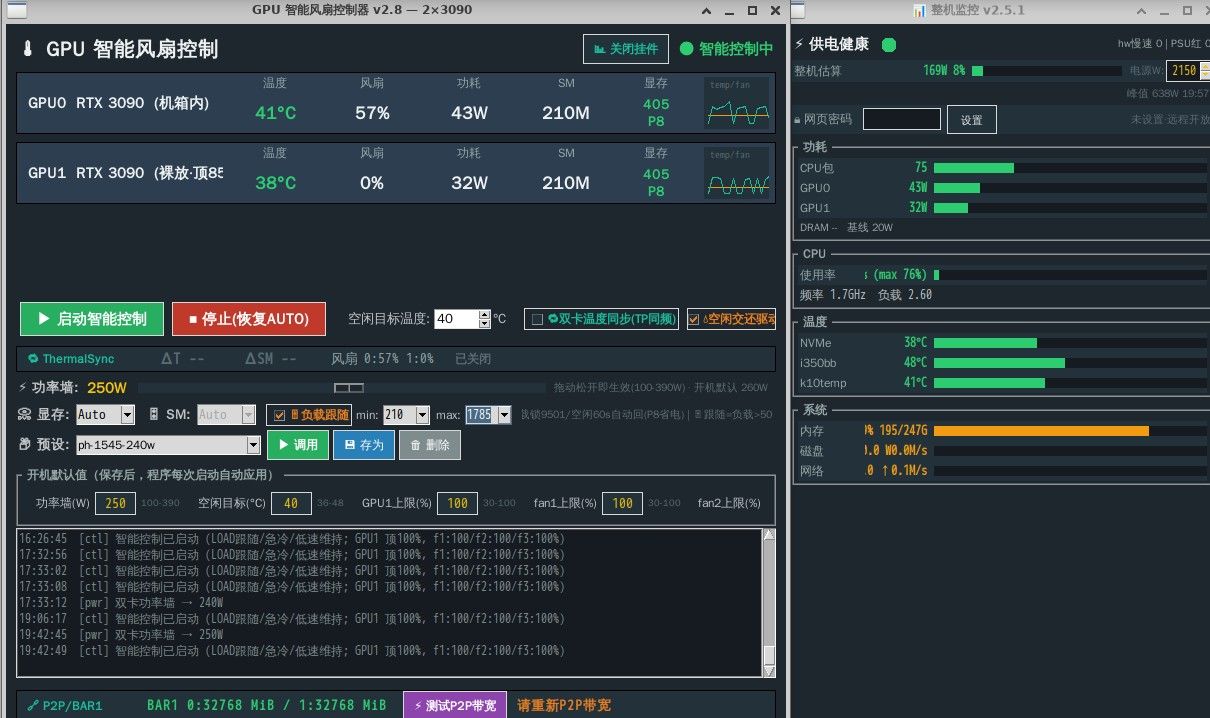
Task: Click 启动智能控制 button
Action: pos(92,319)
